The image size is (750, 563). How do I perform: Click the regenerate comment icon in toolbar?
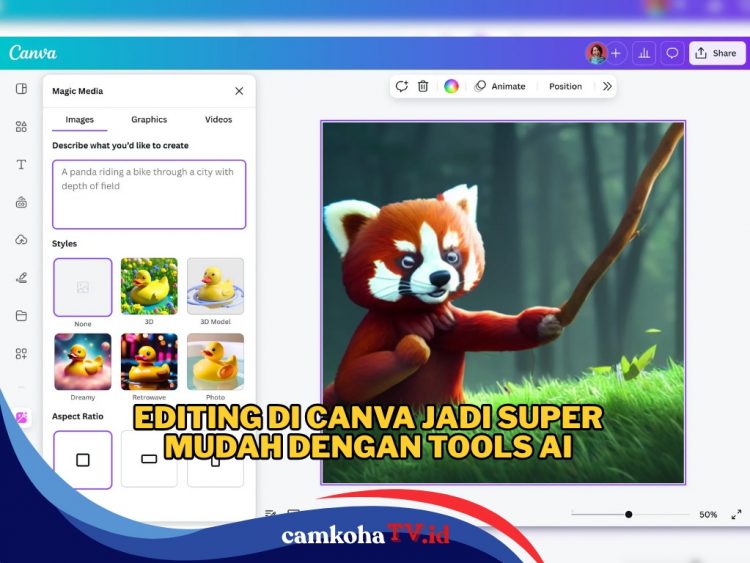[x=401, y=86]
